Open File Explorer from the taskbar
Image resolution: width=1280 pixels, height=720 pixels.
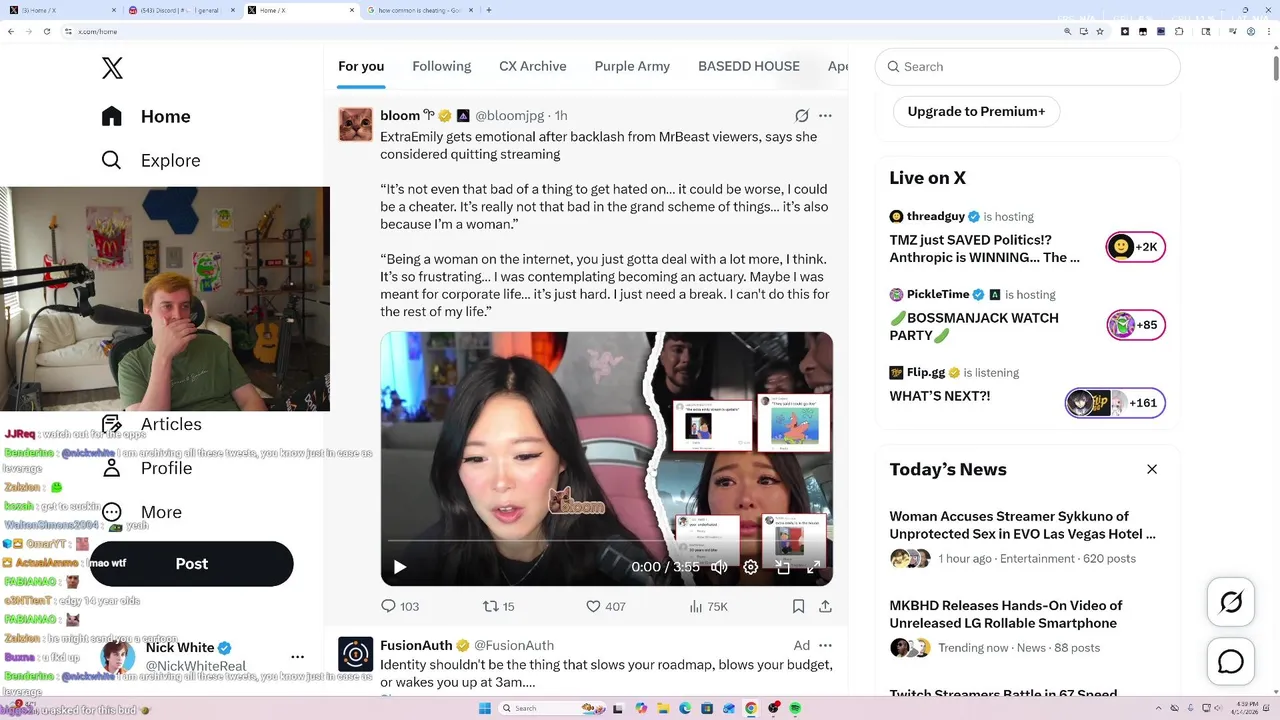(663, 708)
